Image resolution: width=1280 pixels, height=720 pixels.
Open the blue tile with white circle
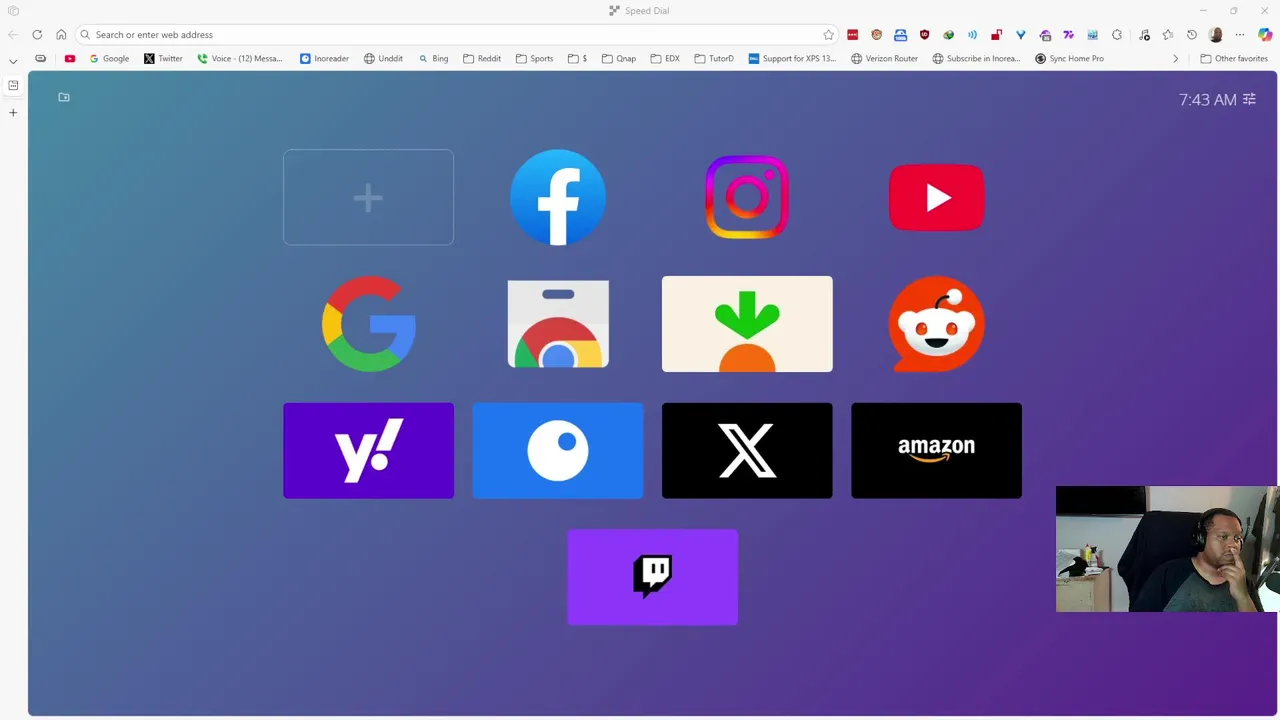tap(558, 451)
